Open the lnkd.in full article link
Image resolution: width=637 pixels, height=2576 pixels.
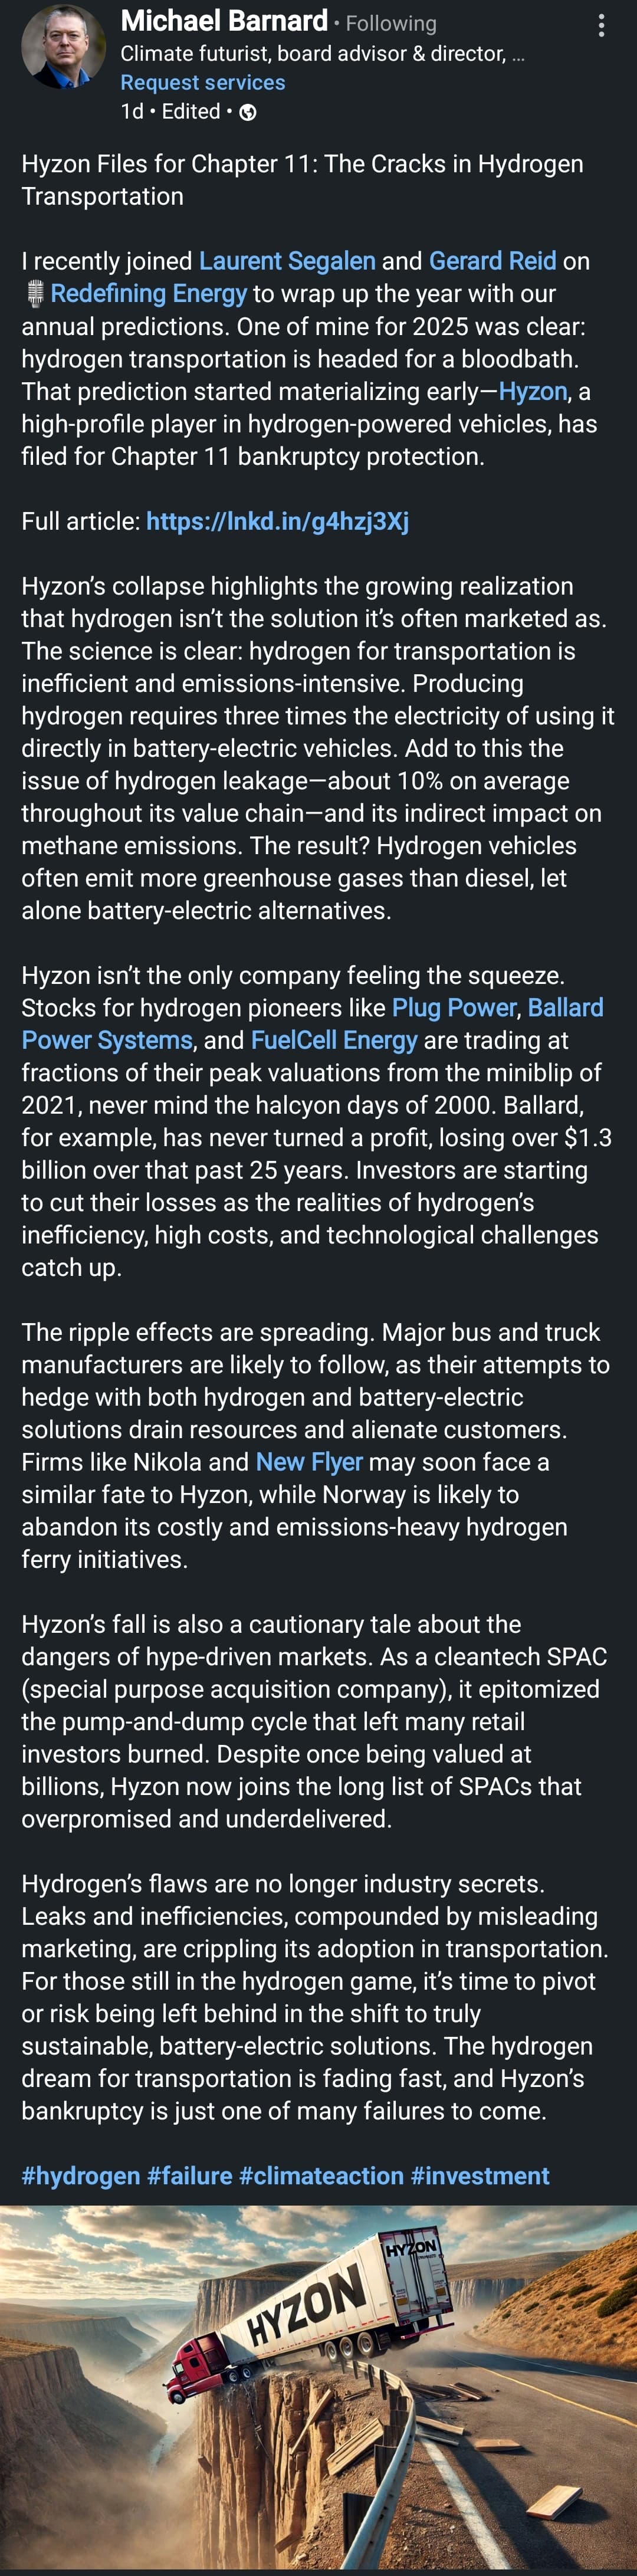click(277, 521)
